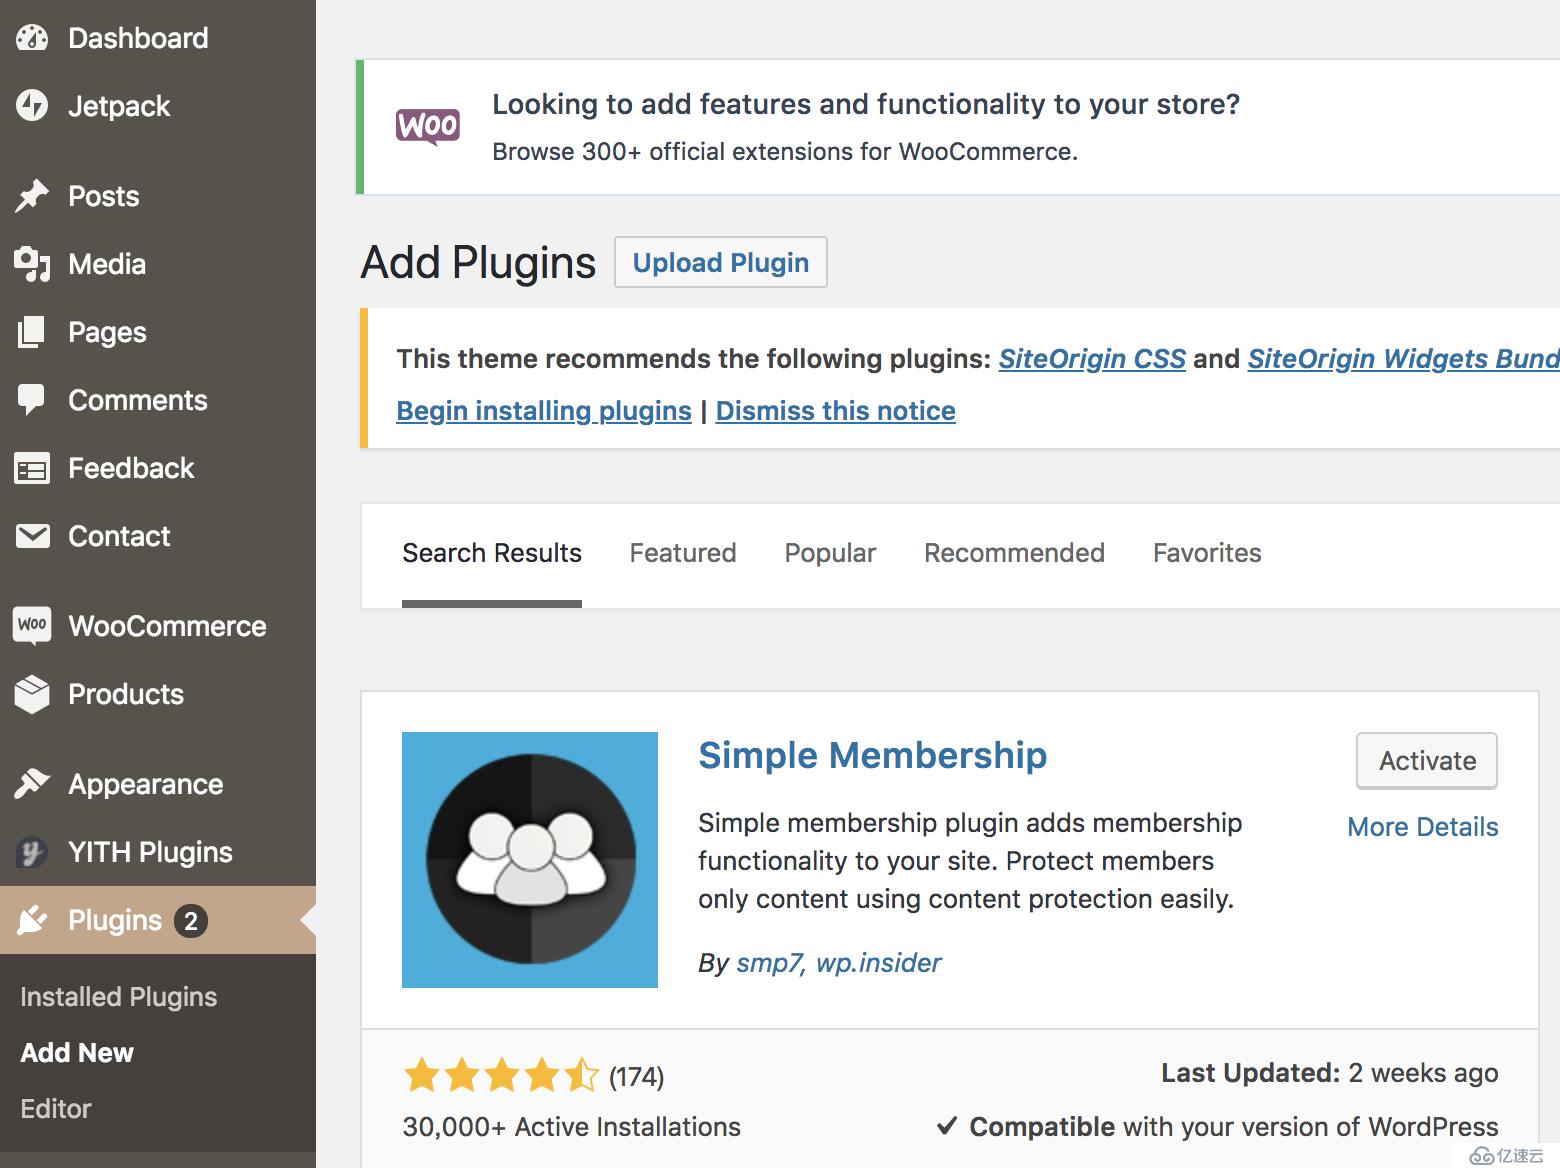Open WooCommerce menu item

click(x=167, y=626)
